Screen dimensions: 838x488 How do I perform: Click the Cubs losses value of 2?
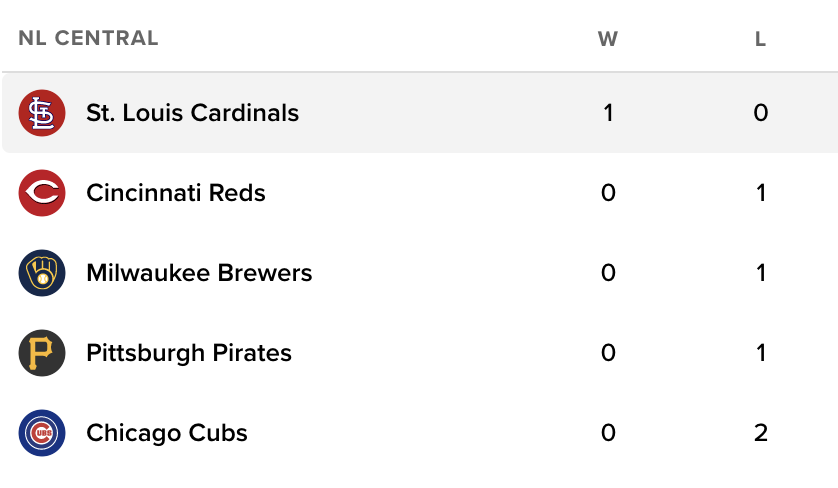(761, 433)
